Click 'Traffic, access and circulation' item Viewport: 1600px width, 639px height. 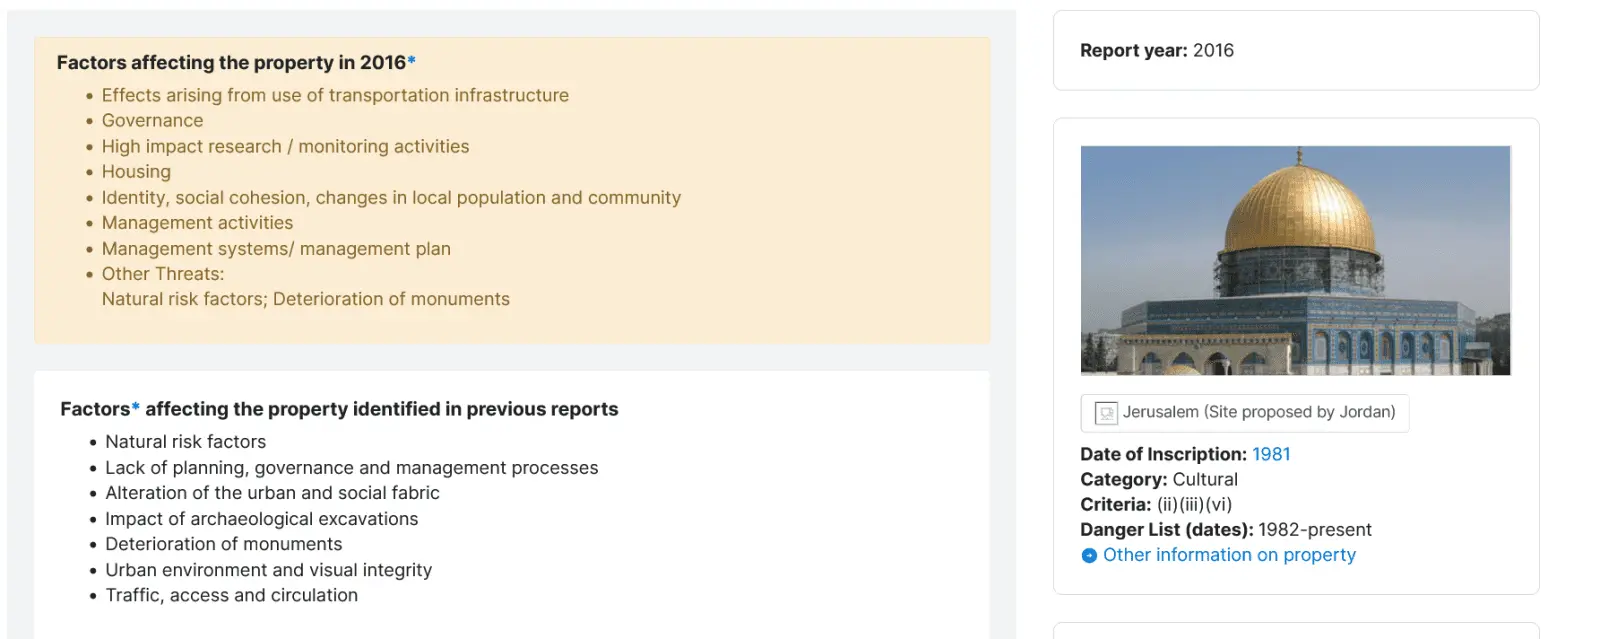pos(231,595)
